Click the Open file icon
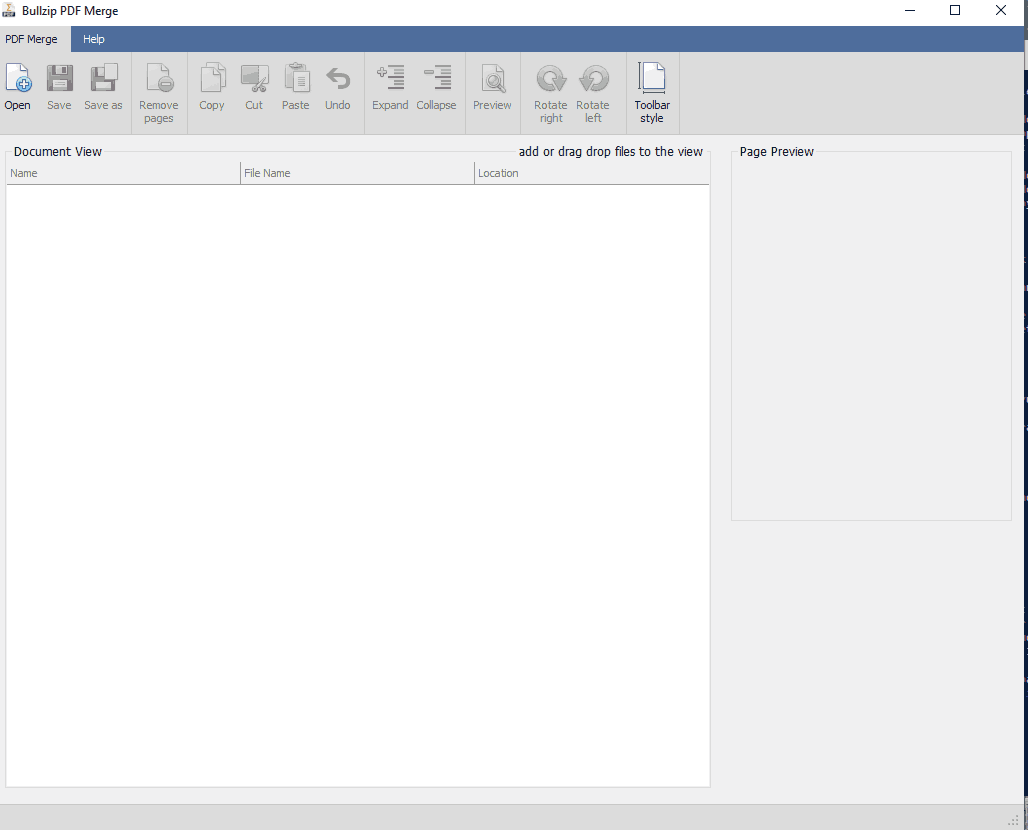This screenshot has width=1028, height=830. click(x=18, y=79)
